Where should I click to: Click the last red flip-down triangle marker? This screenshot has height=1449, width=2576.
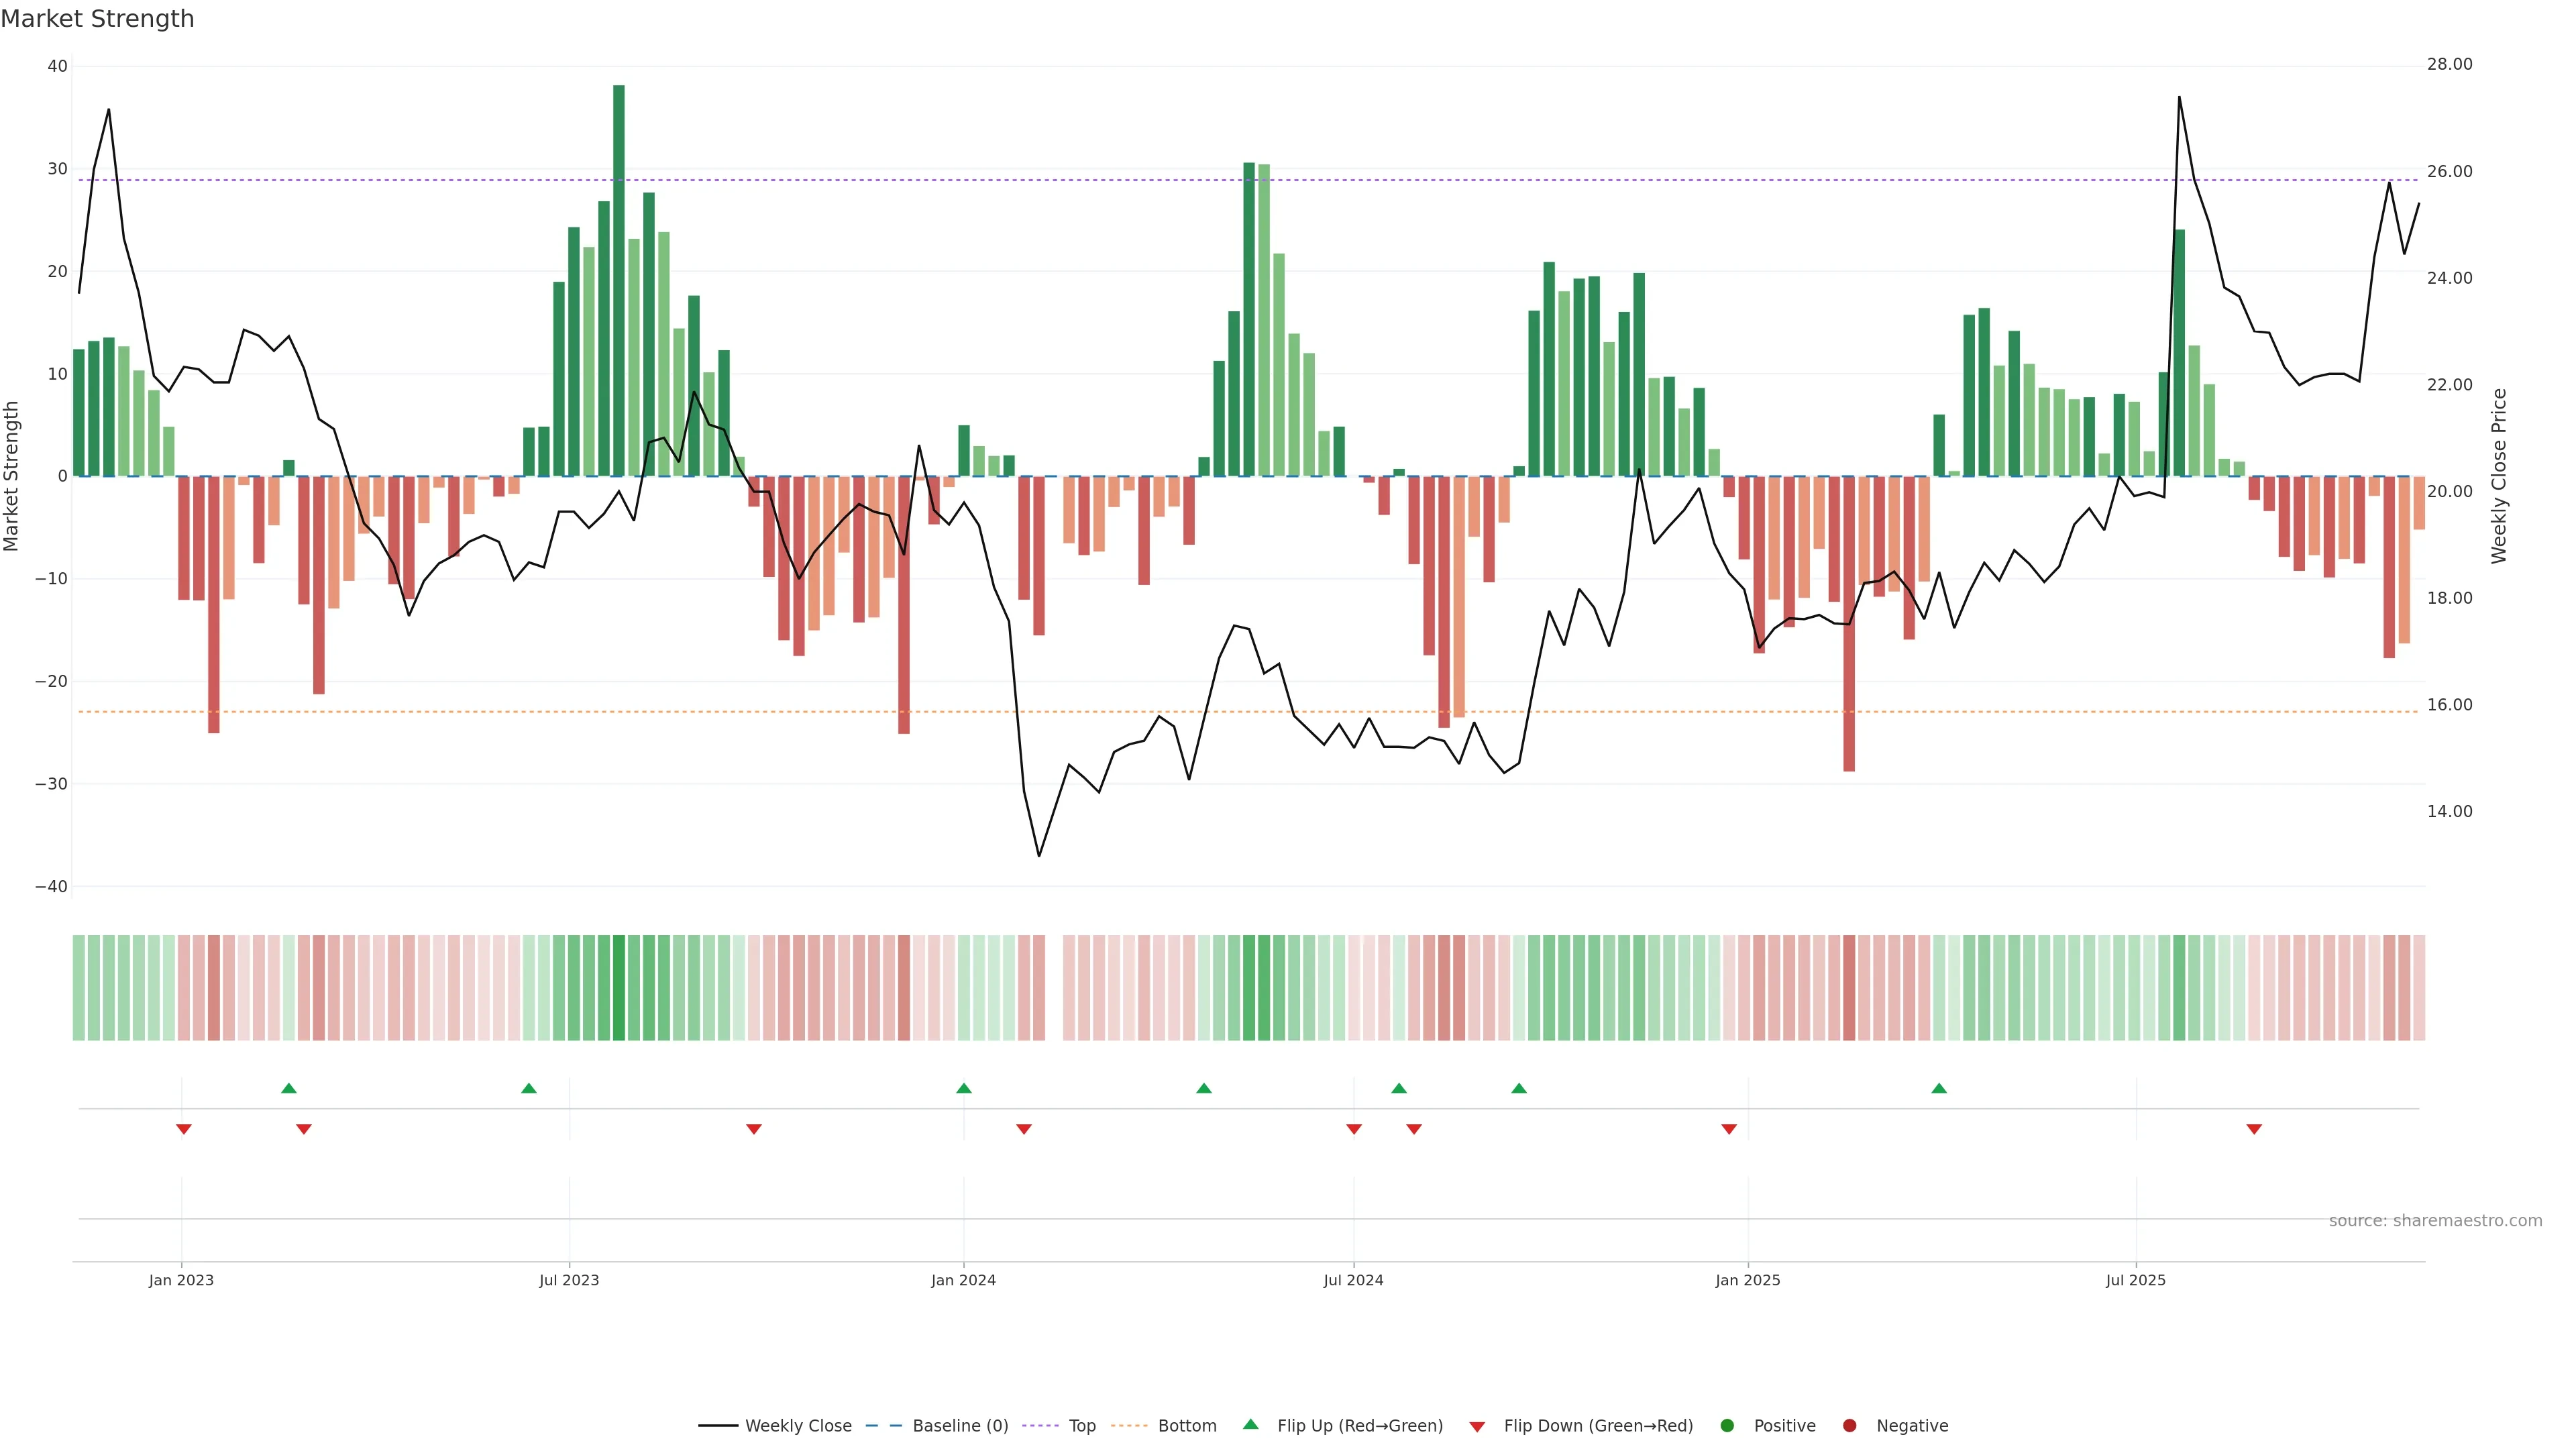2254,1129
